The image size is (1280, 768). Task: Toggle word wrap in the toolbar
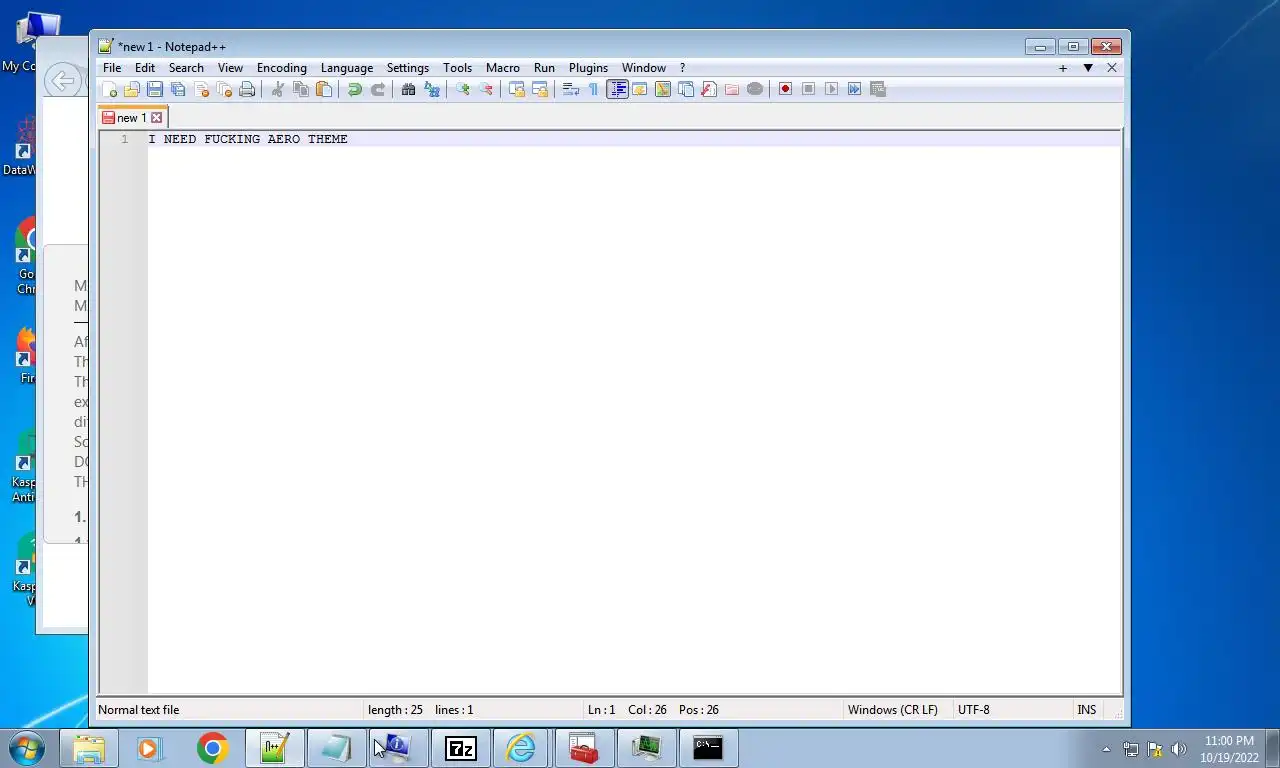coord(571,89)
